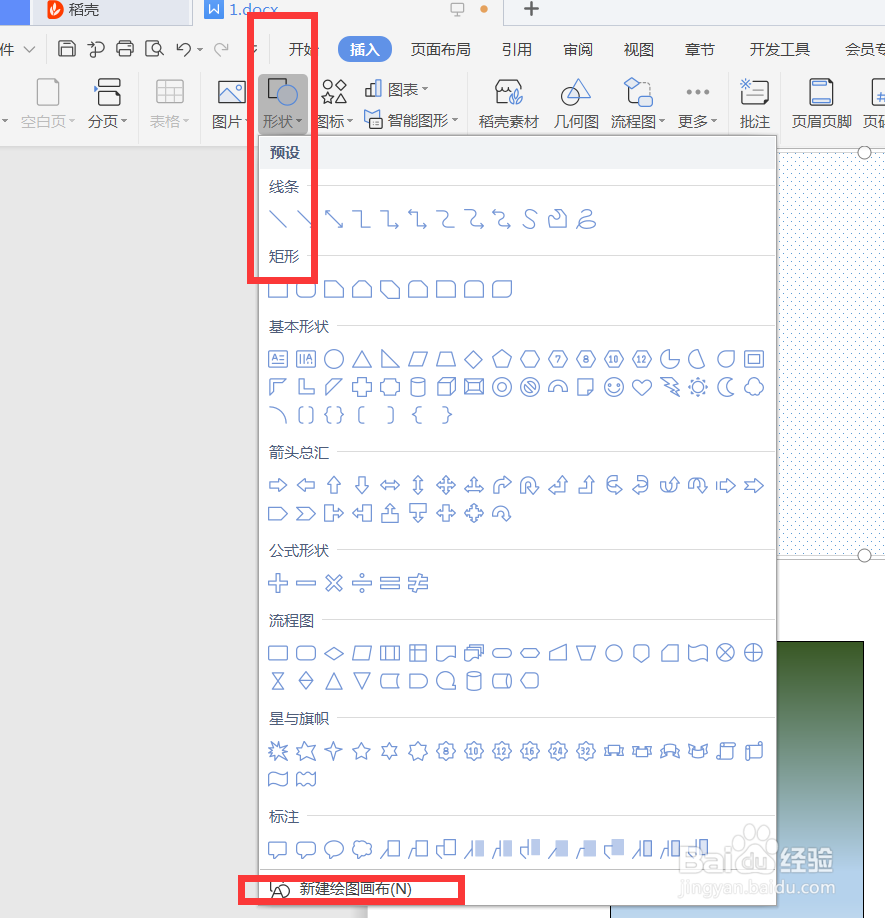885x918 pixels.
Task: Select the right arrow shape
Action: tap(277, 485)
